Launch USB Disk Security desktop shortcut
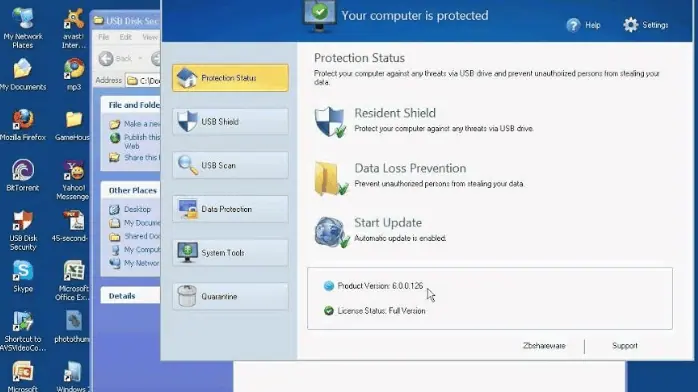This screenshot has width=698, height=392. (x=23, y=230)
